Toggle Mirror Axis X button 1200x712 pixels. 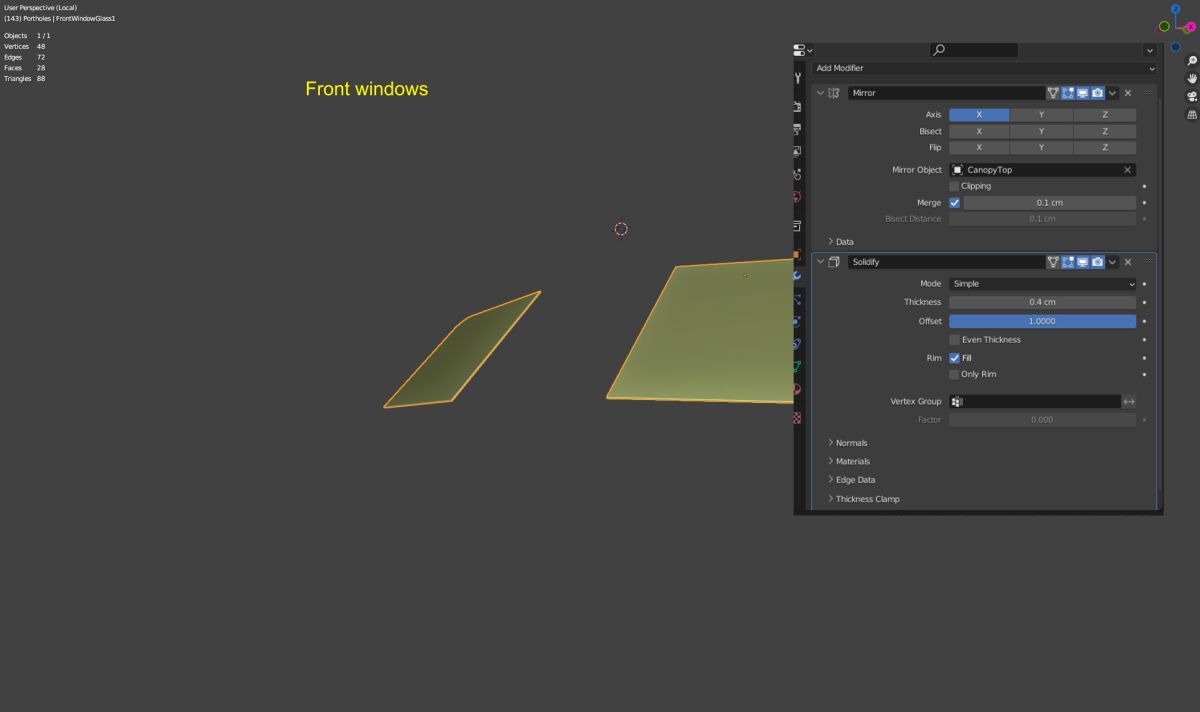pos(979,115)
